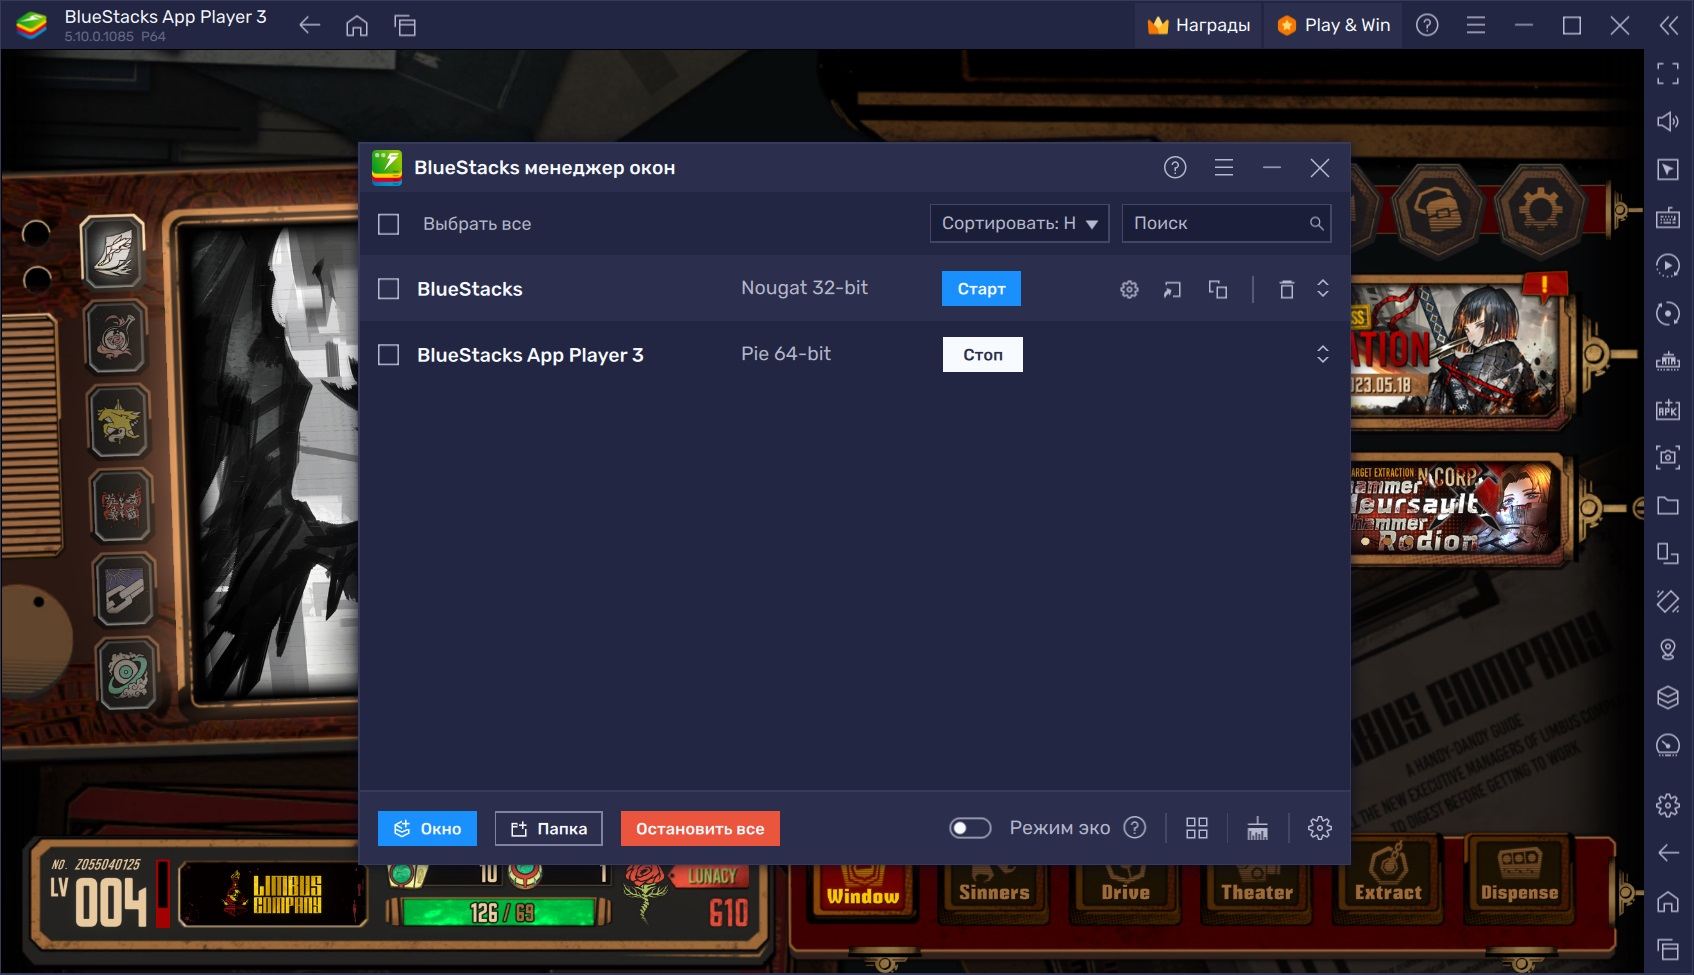This screenshot has height=975, width=1694.
Task: Toggle fullscreen in BlueStacks sidebar
Action: (1668, 73)
